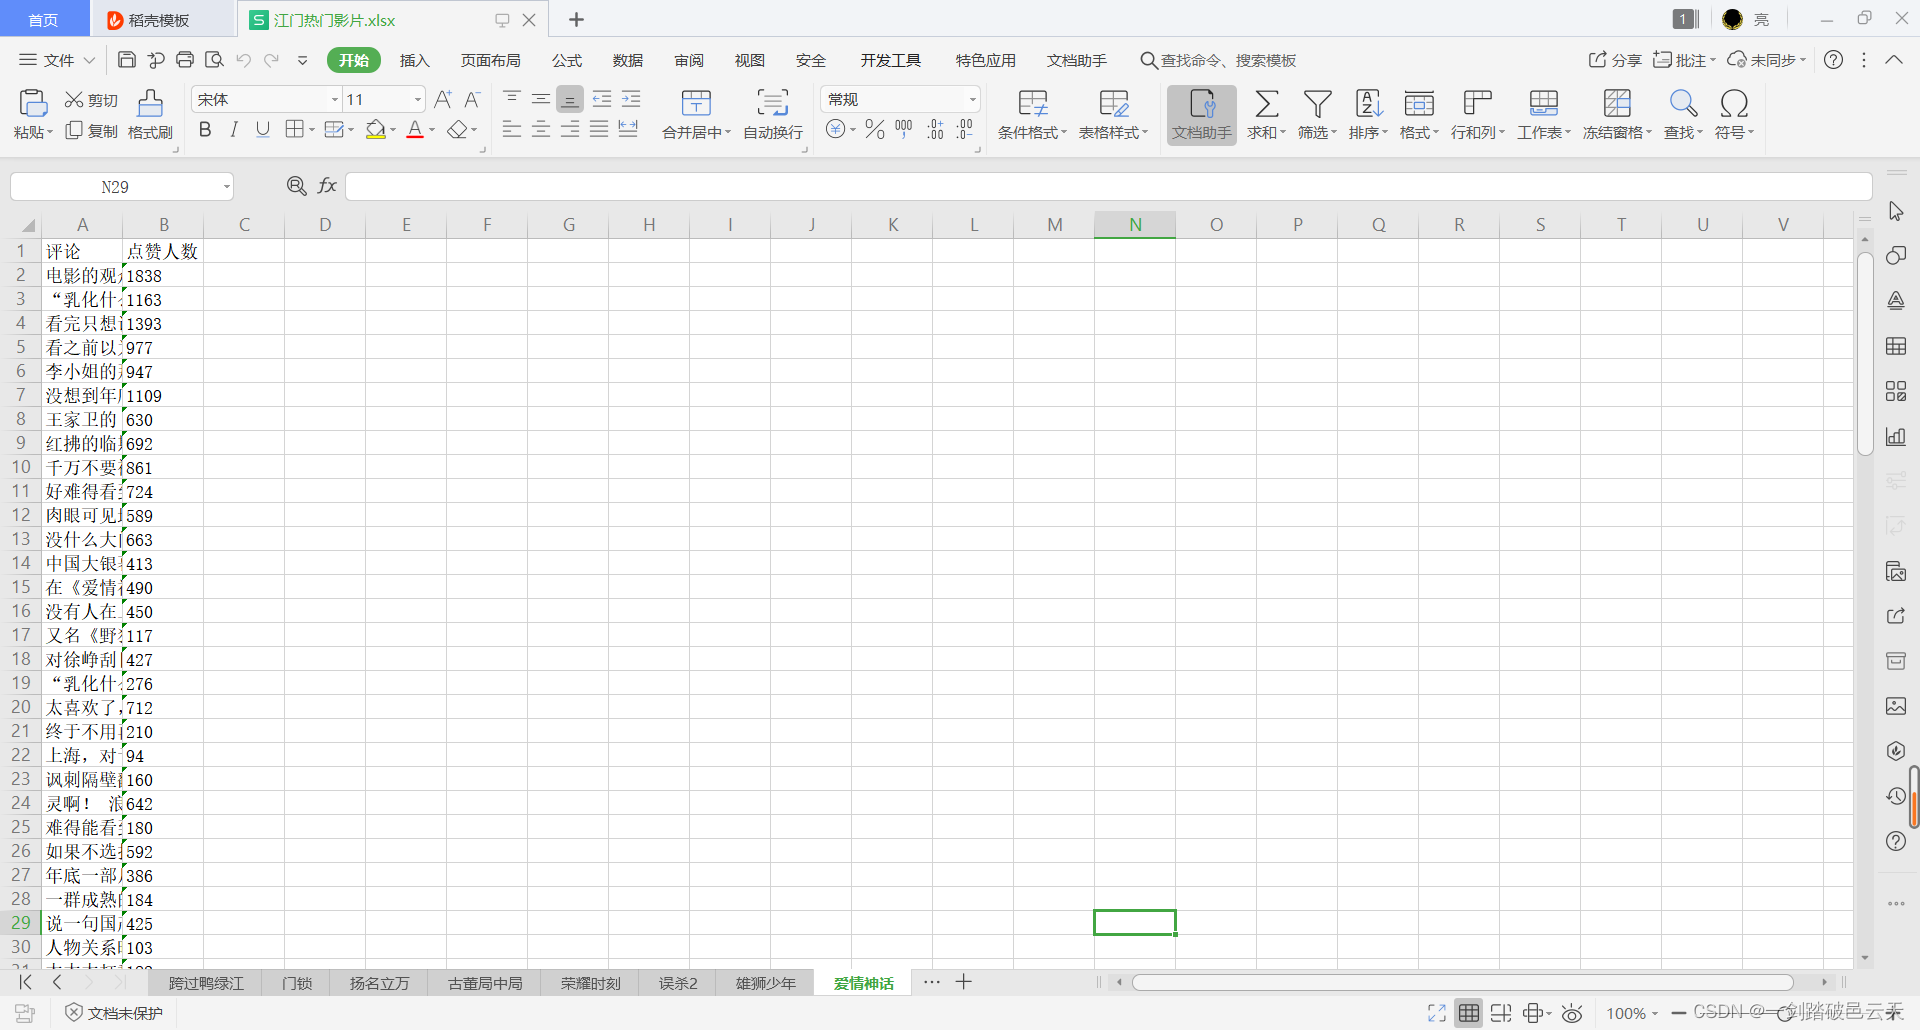Viewport: 1920px width, 1030px height.
Task: Click the Comments (批注) button
Action: (x=1684, y=60)
